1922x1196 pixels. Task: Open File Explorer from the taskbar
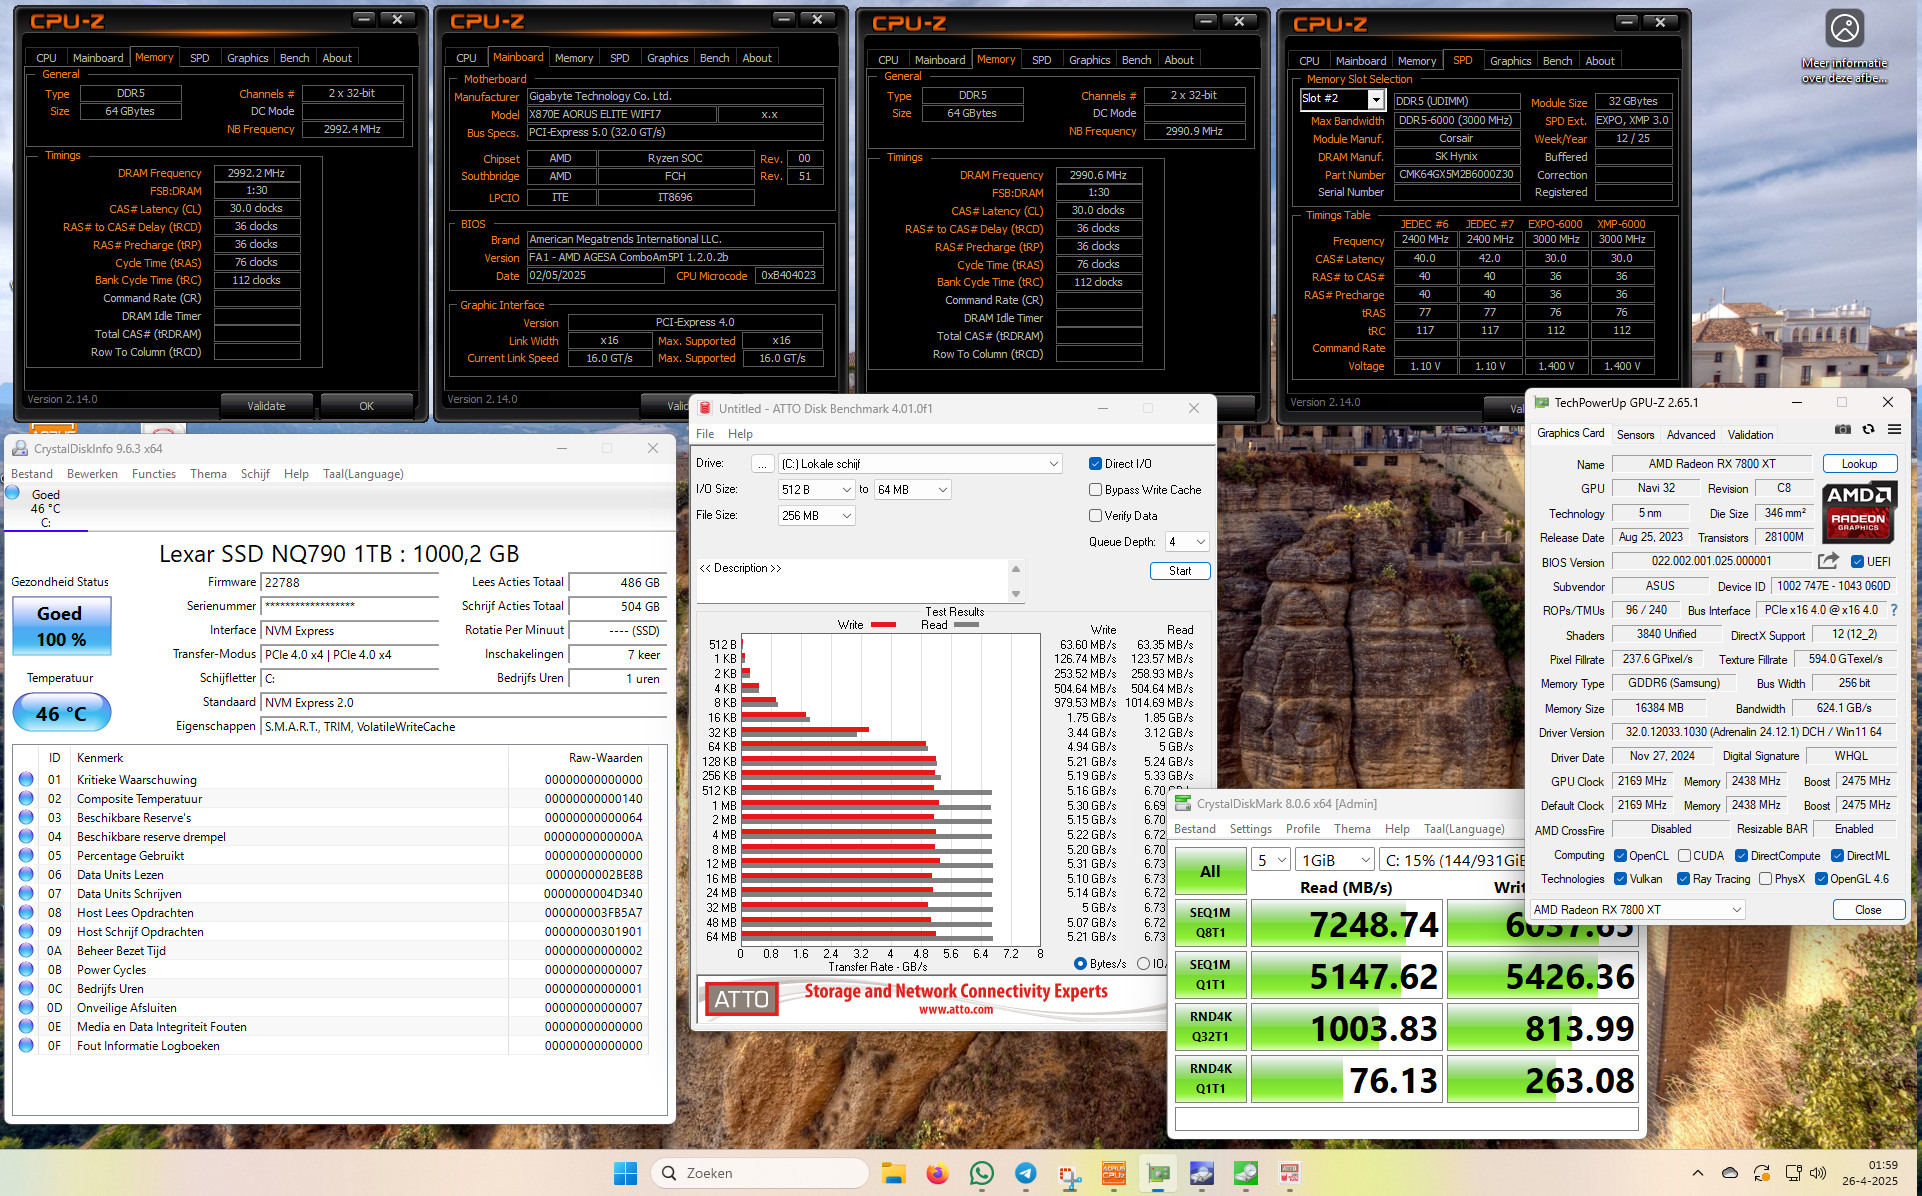(893, 1173)
